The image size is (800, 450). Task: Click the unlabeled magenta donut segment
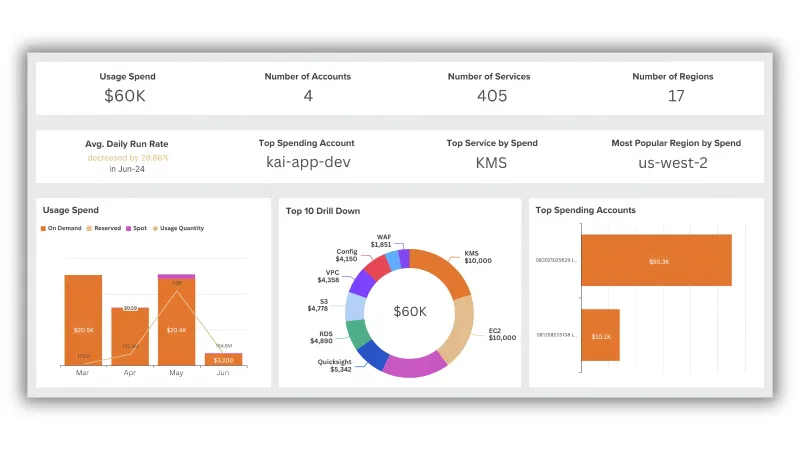(x=413, y=365)
